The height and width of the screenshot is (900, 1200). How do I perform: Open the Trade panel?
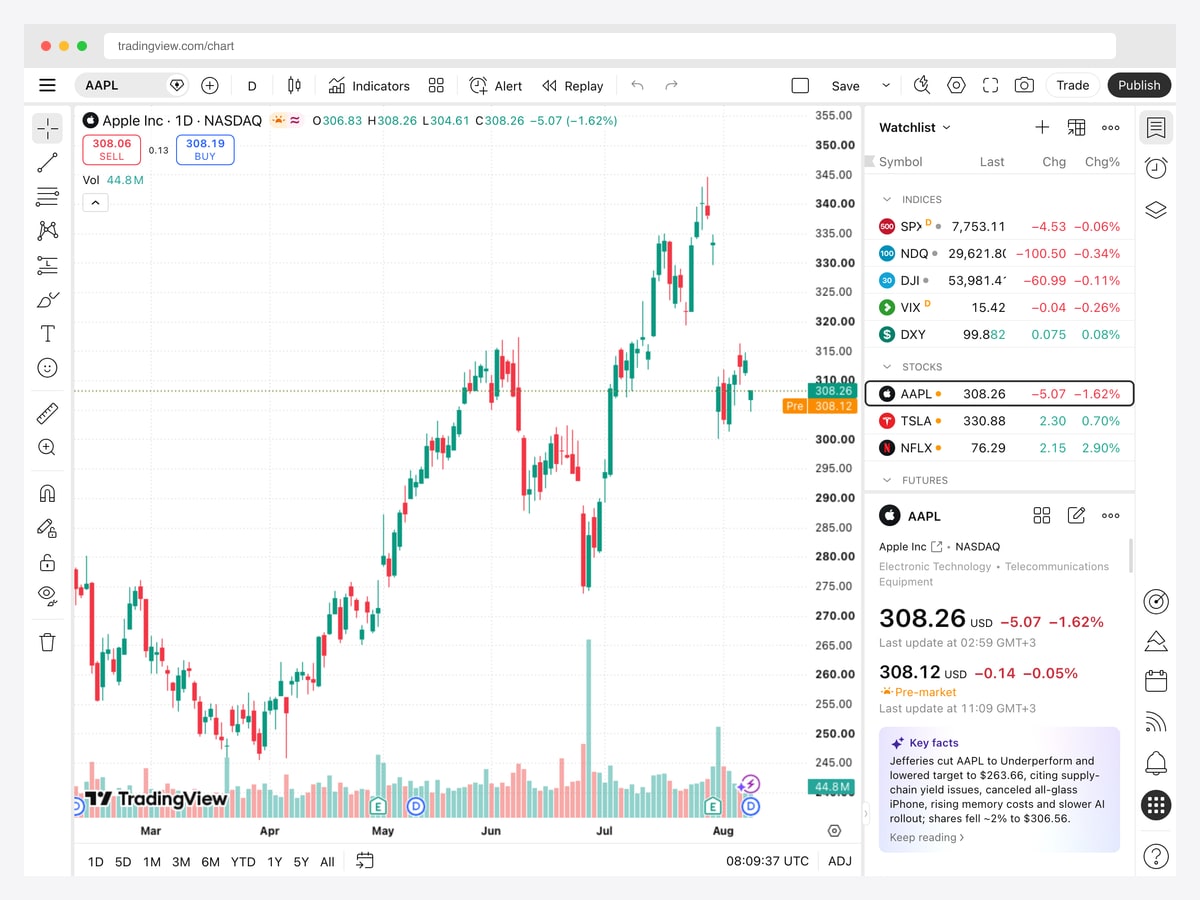1073,85
